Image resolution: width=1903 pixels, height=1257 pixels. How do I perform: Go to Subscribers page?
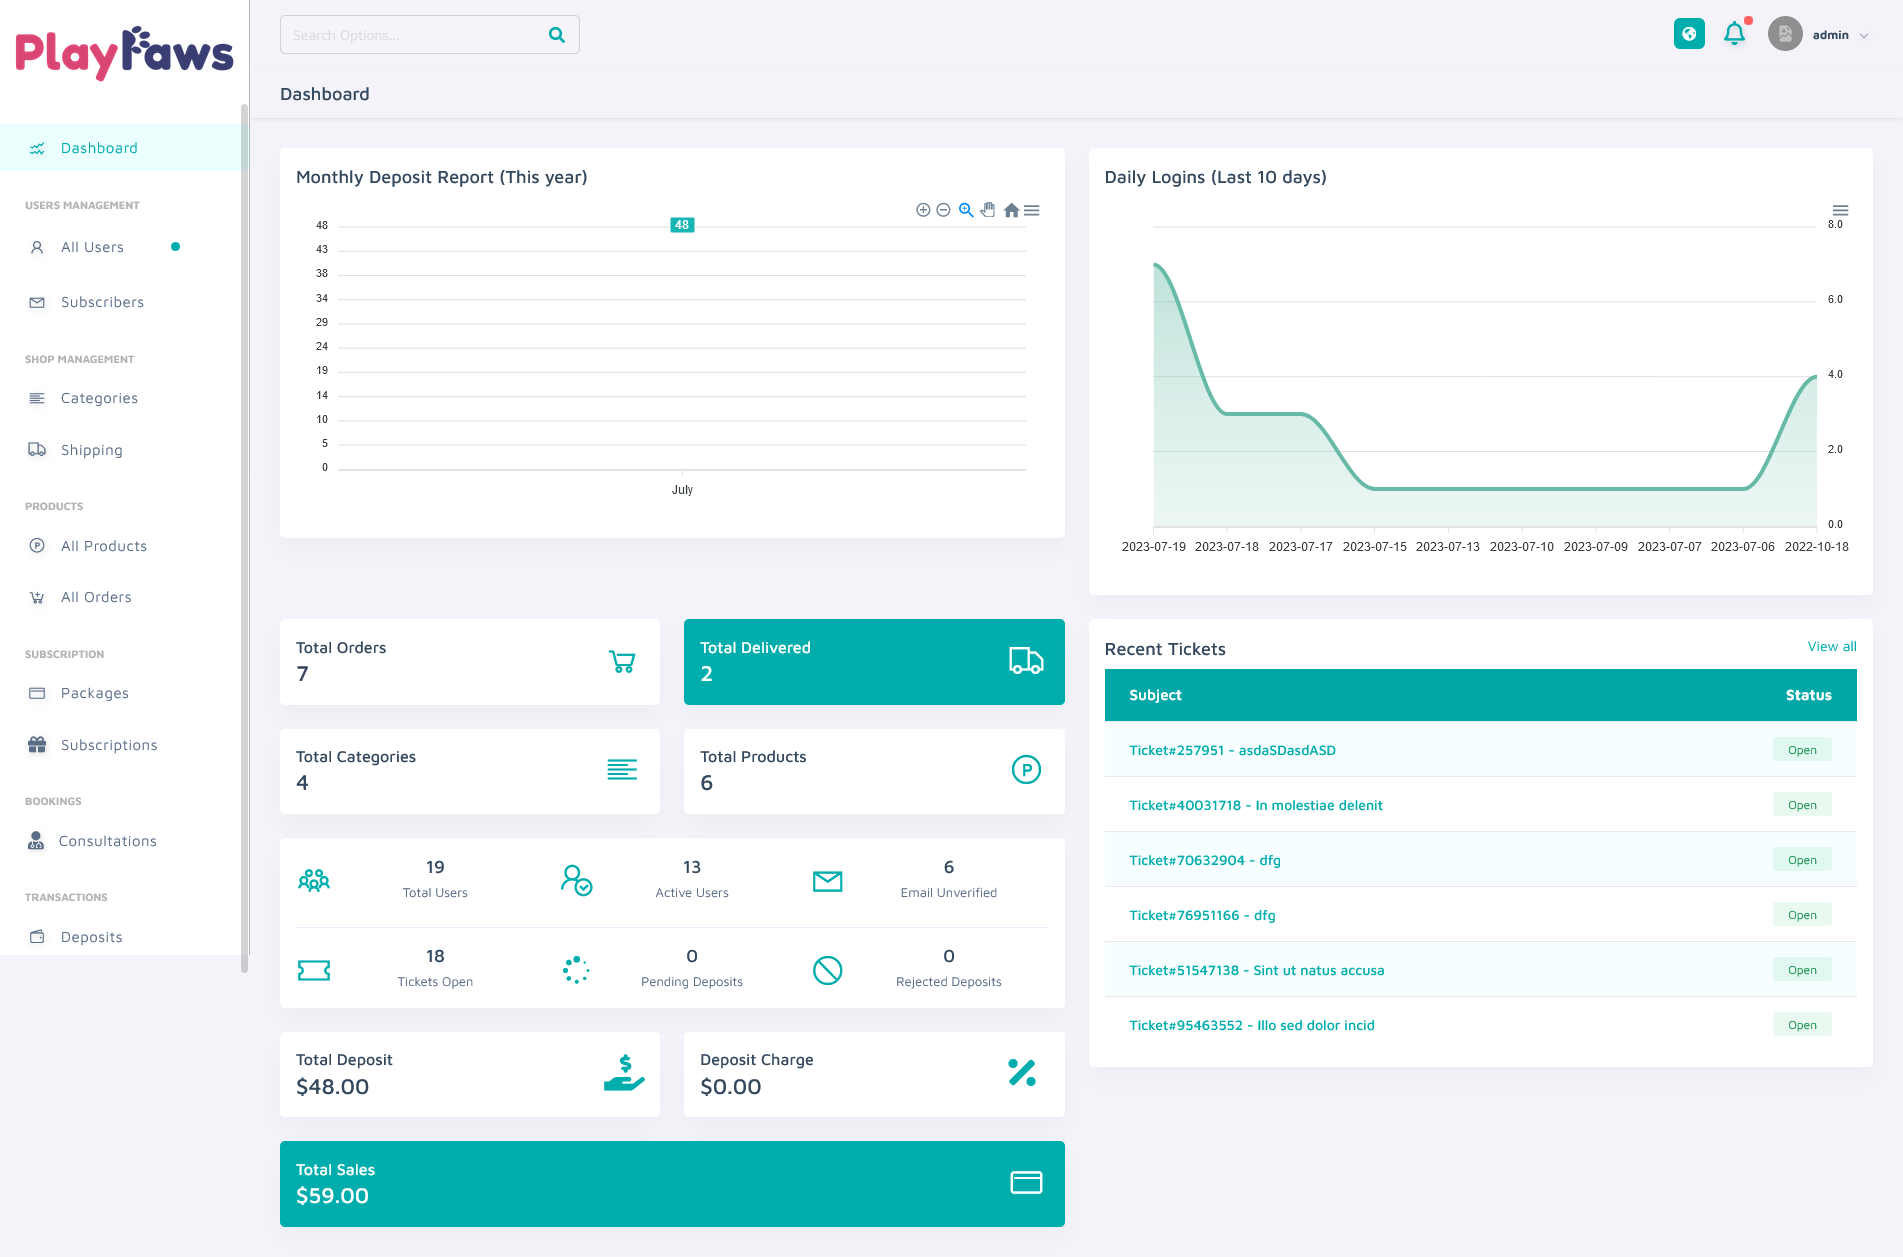pyautogui.click(x=102, y=302)
